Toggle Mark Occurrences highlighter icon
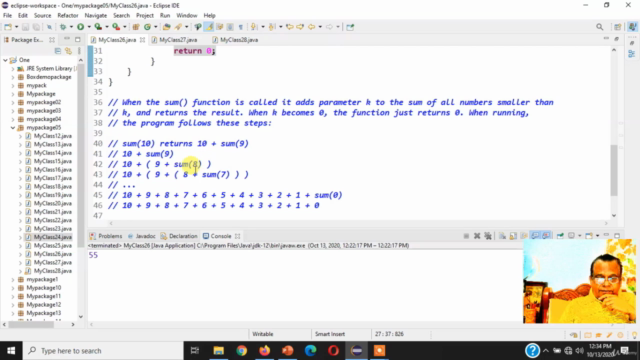Screen dimensions: 640x360 209,27
